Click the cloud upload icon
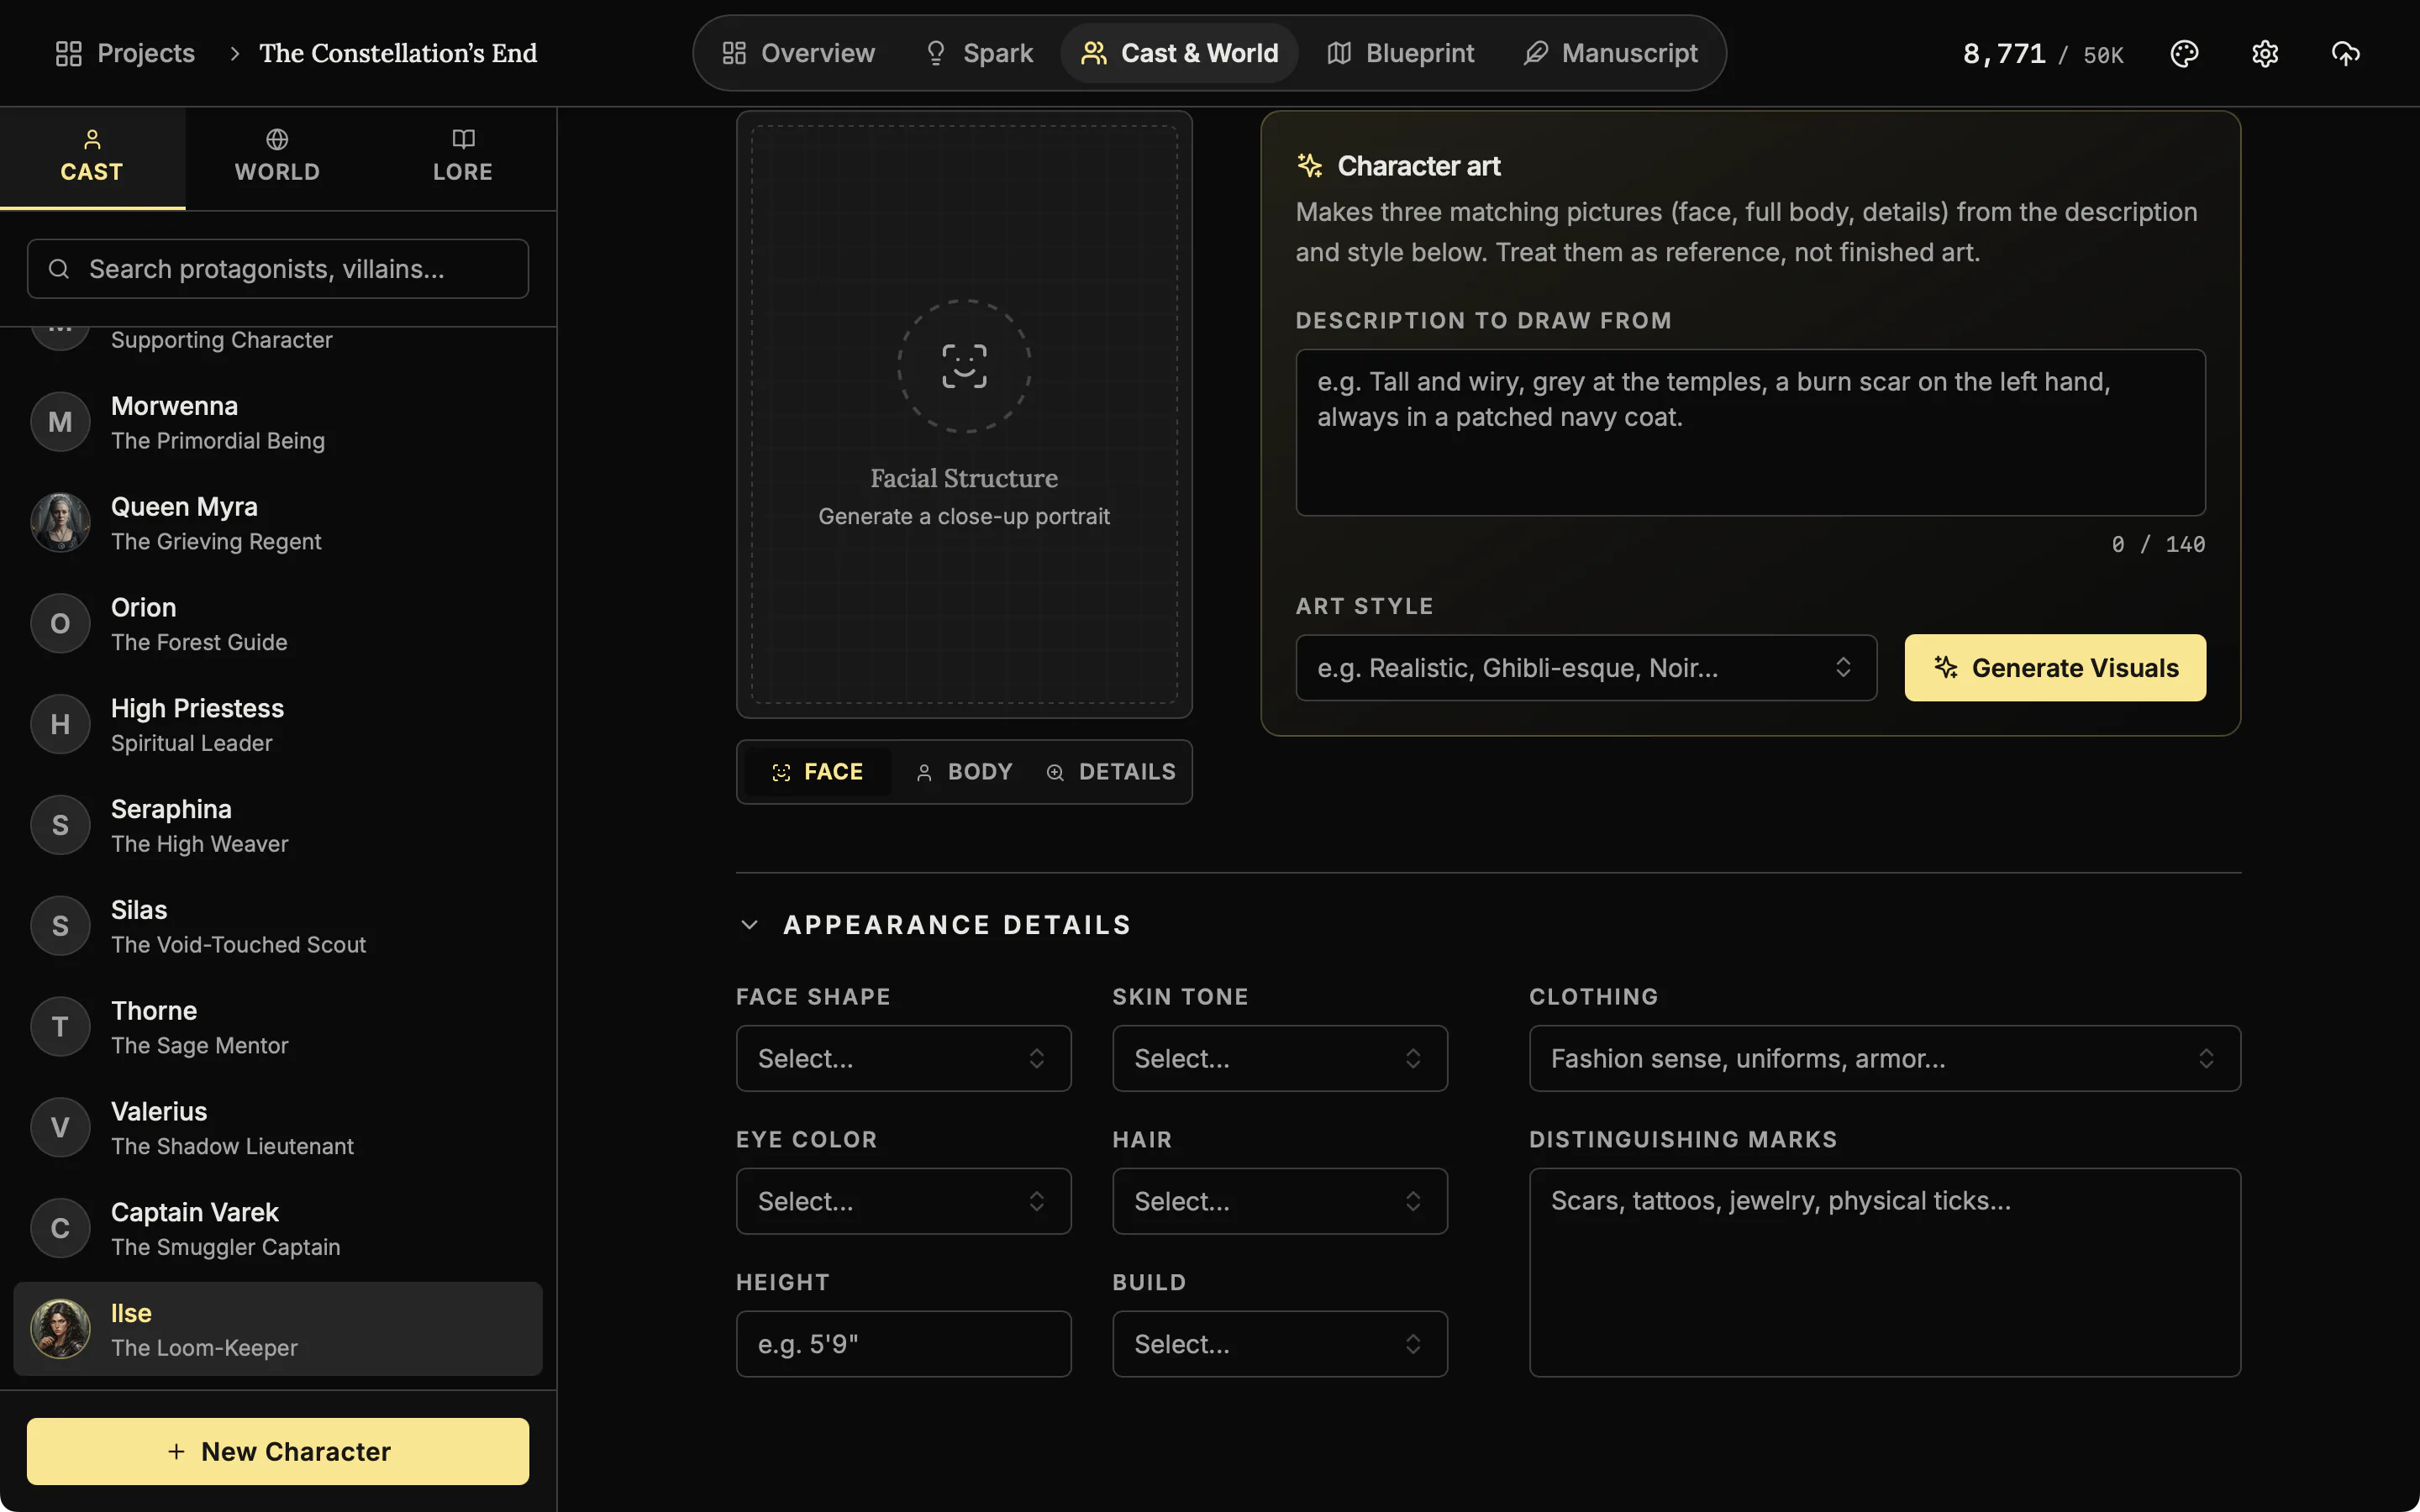The image size is (2420, 1512). pos(2345,53)
